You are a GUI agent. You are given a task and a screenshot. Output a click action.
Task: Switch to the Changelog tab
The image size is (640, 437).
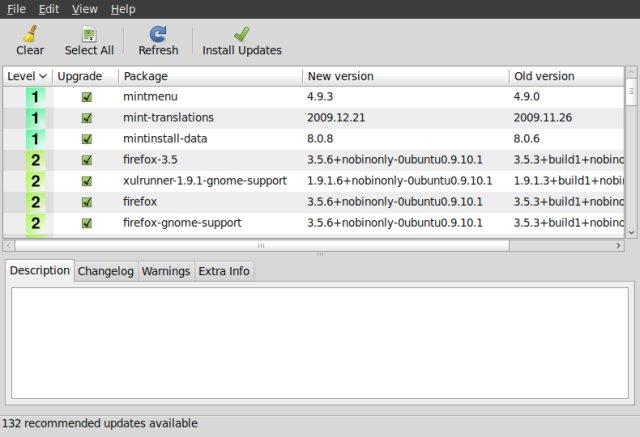105,271
